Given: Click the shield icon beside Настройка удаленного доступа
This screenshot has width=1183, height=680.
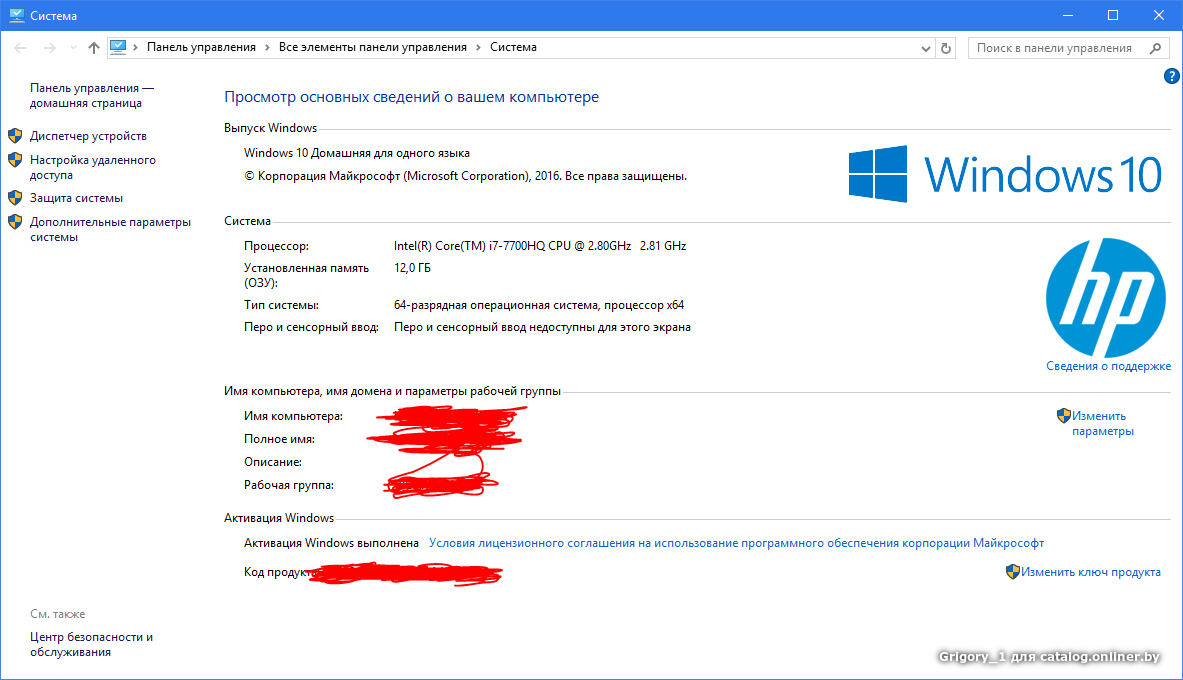Looking at the screenshot, I should 15,160.
